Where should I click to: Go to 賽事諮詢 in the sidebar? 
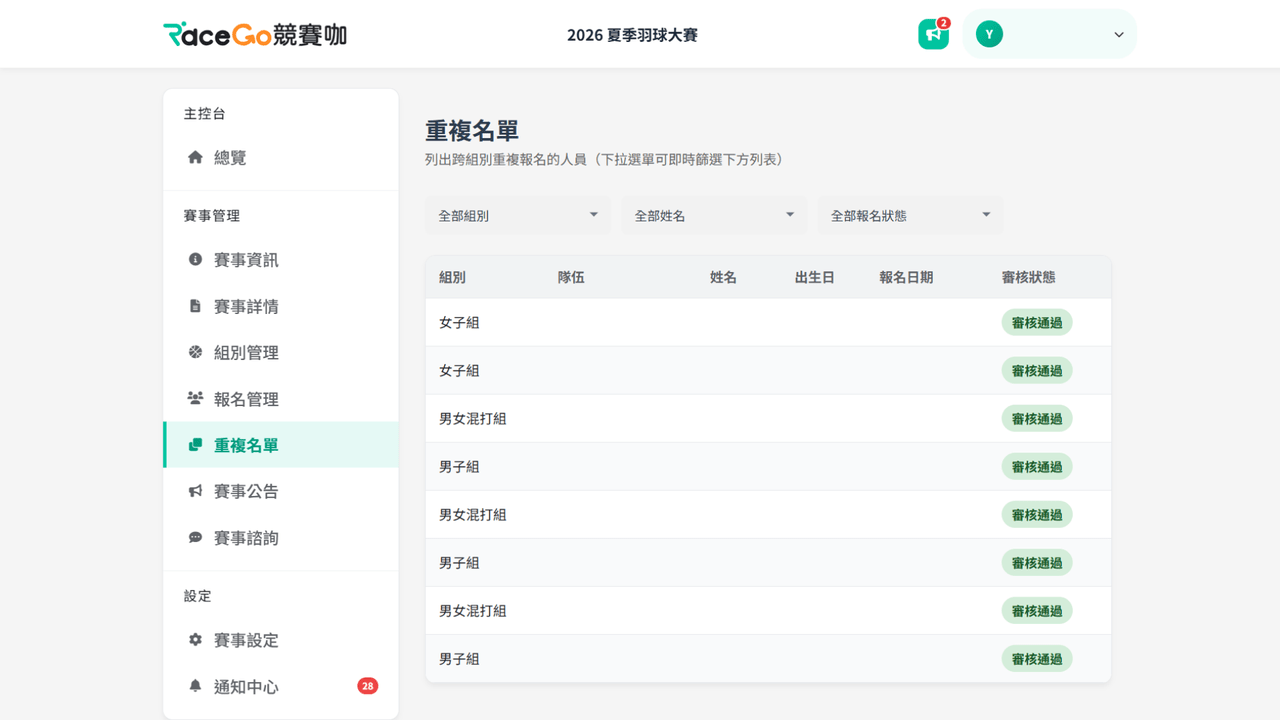point(281,538)
